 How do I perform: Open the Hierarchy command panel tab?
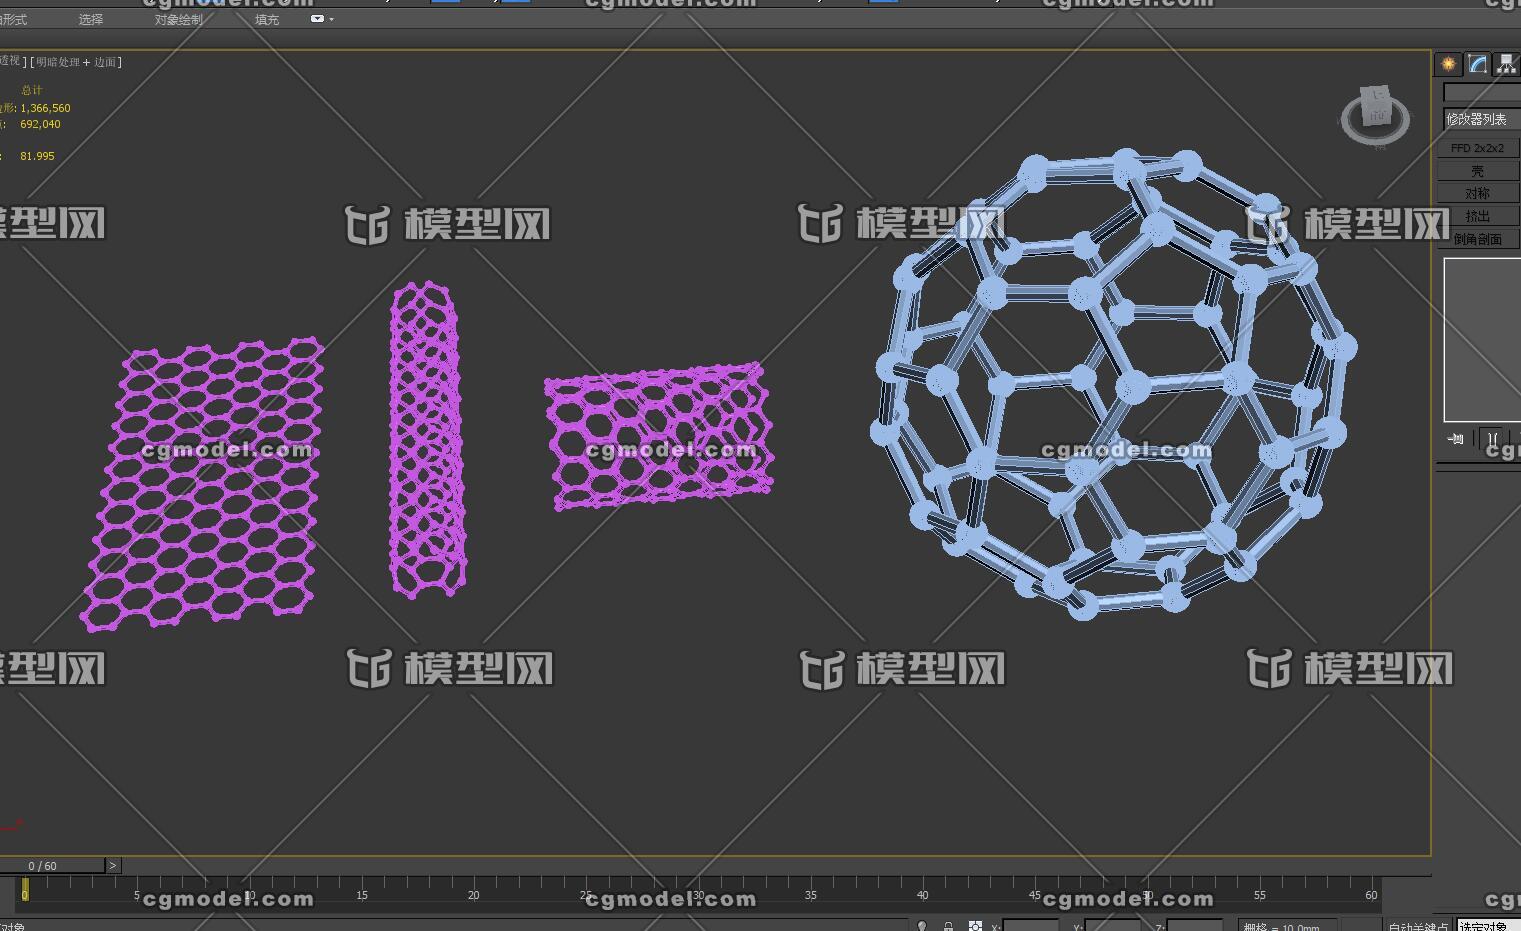pyautogui.click(x=1506, y=64)
